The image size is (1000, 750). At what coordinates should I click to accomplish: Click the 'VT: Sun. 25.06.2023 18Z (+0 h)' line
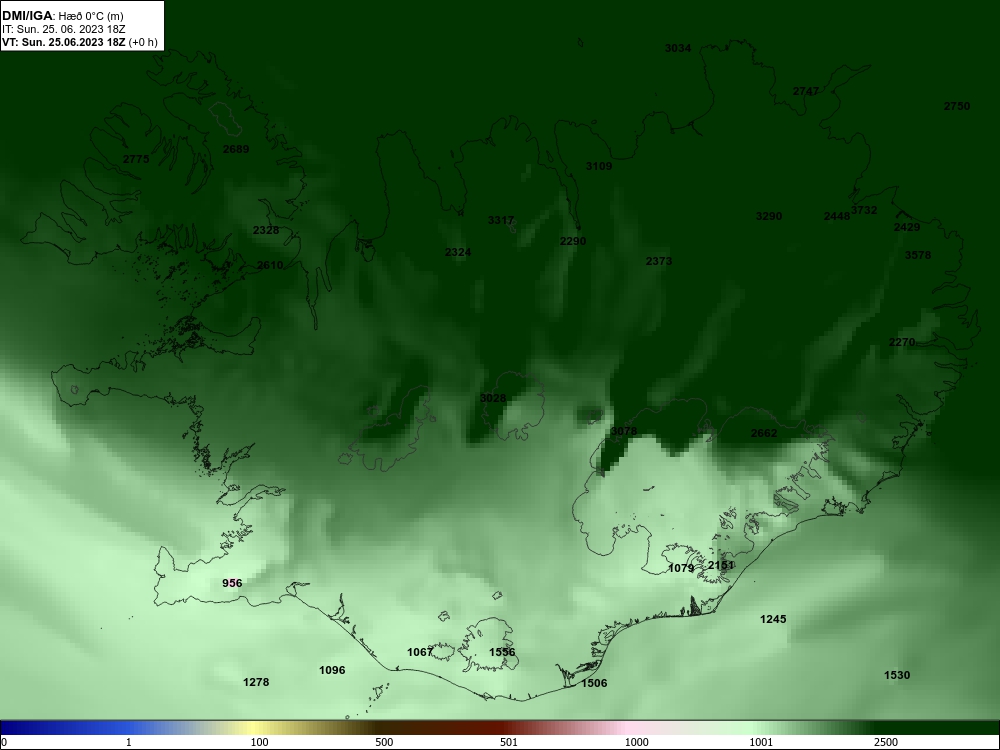(80, 42)
